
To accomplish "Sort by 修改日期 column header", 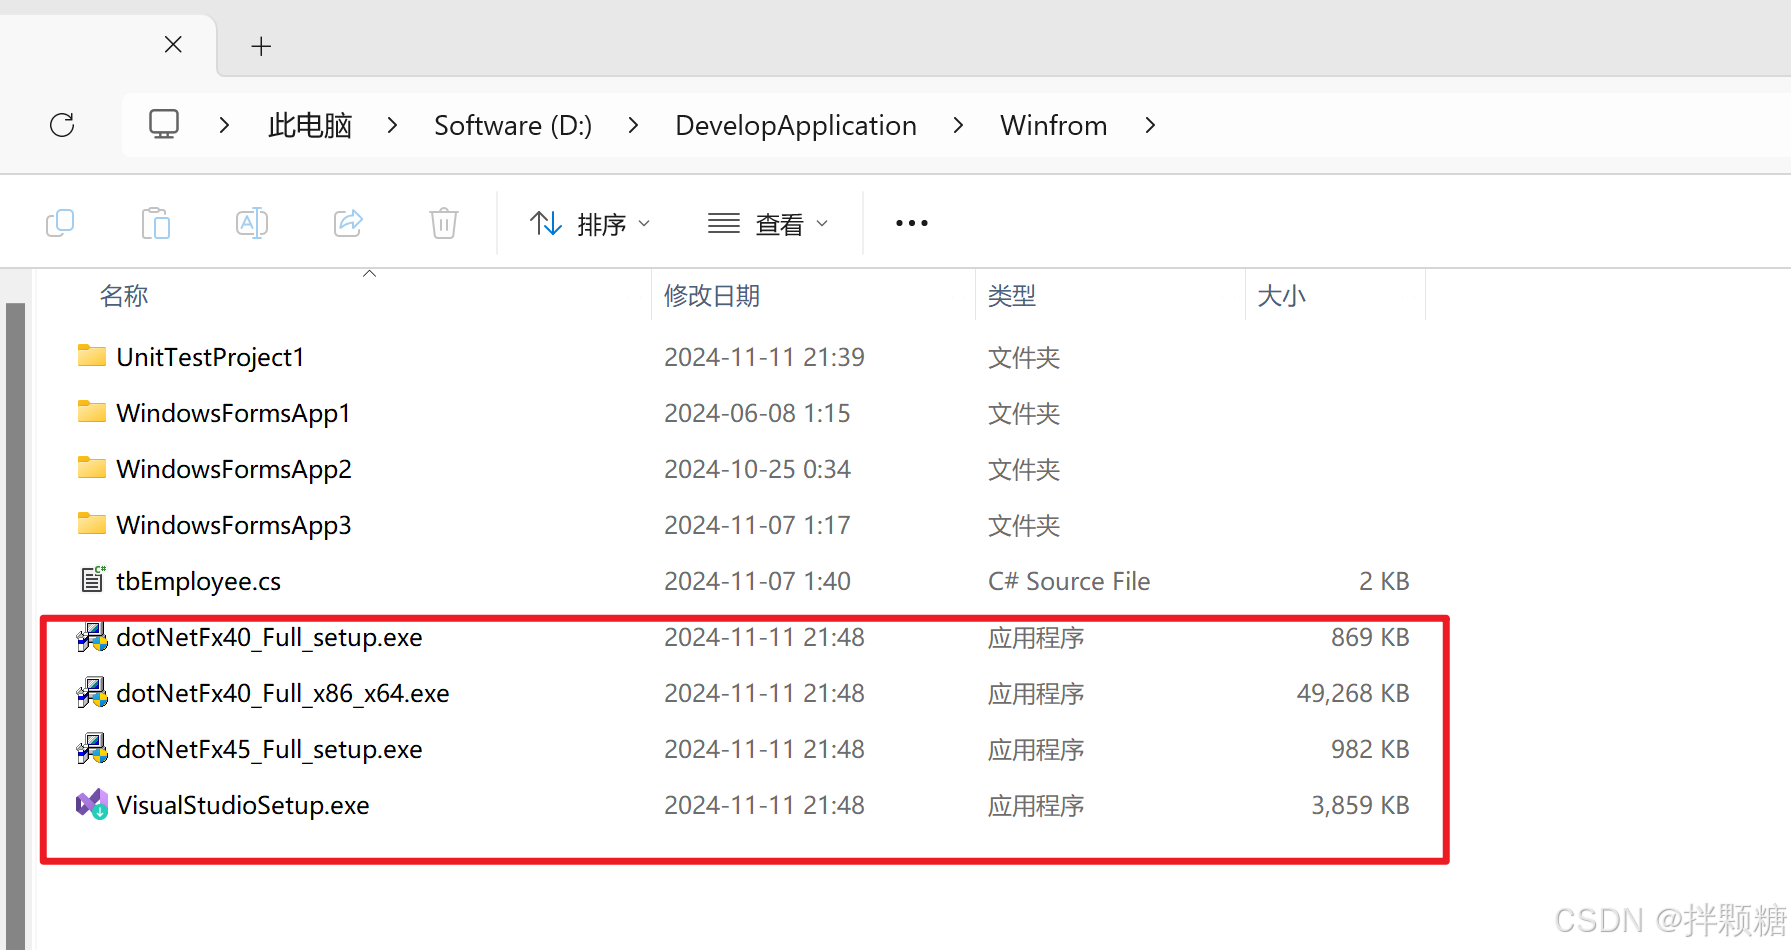I will [712, 296].
